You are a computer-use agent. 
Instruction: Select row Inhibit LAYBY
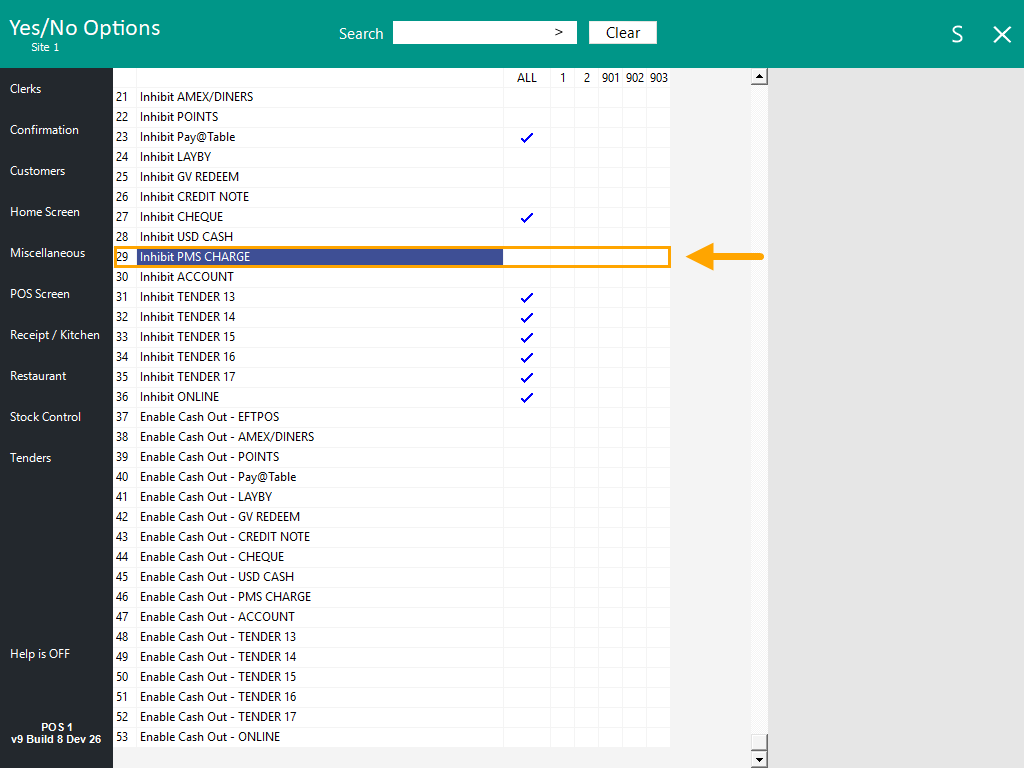(x=392, y=157)
